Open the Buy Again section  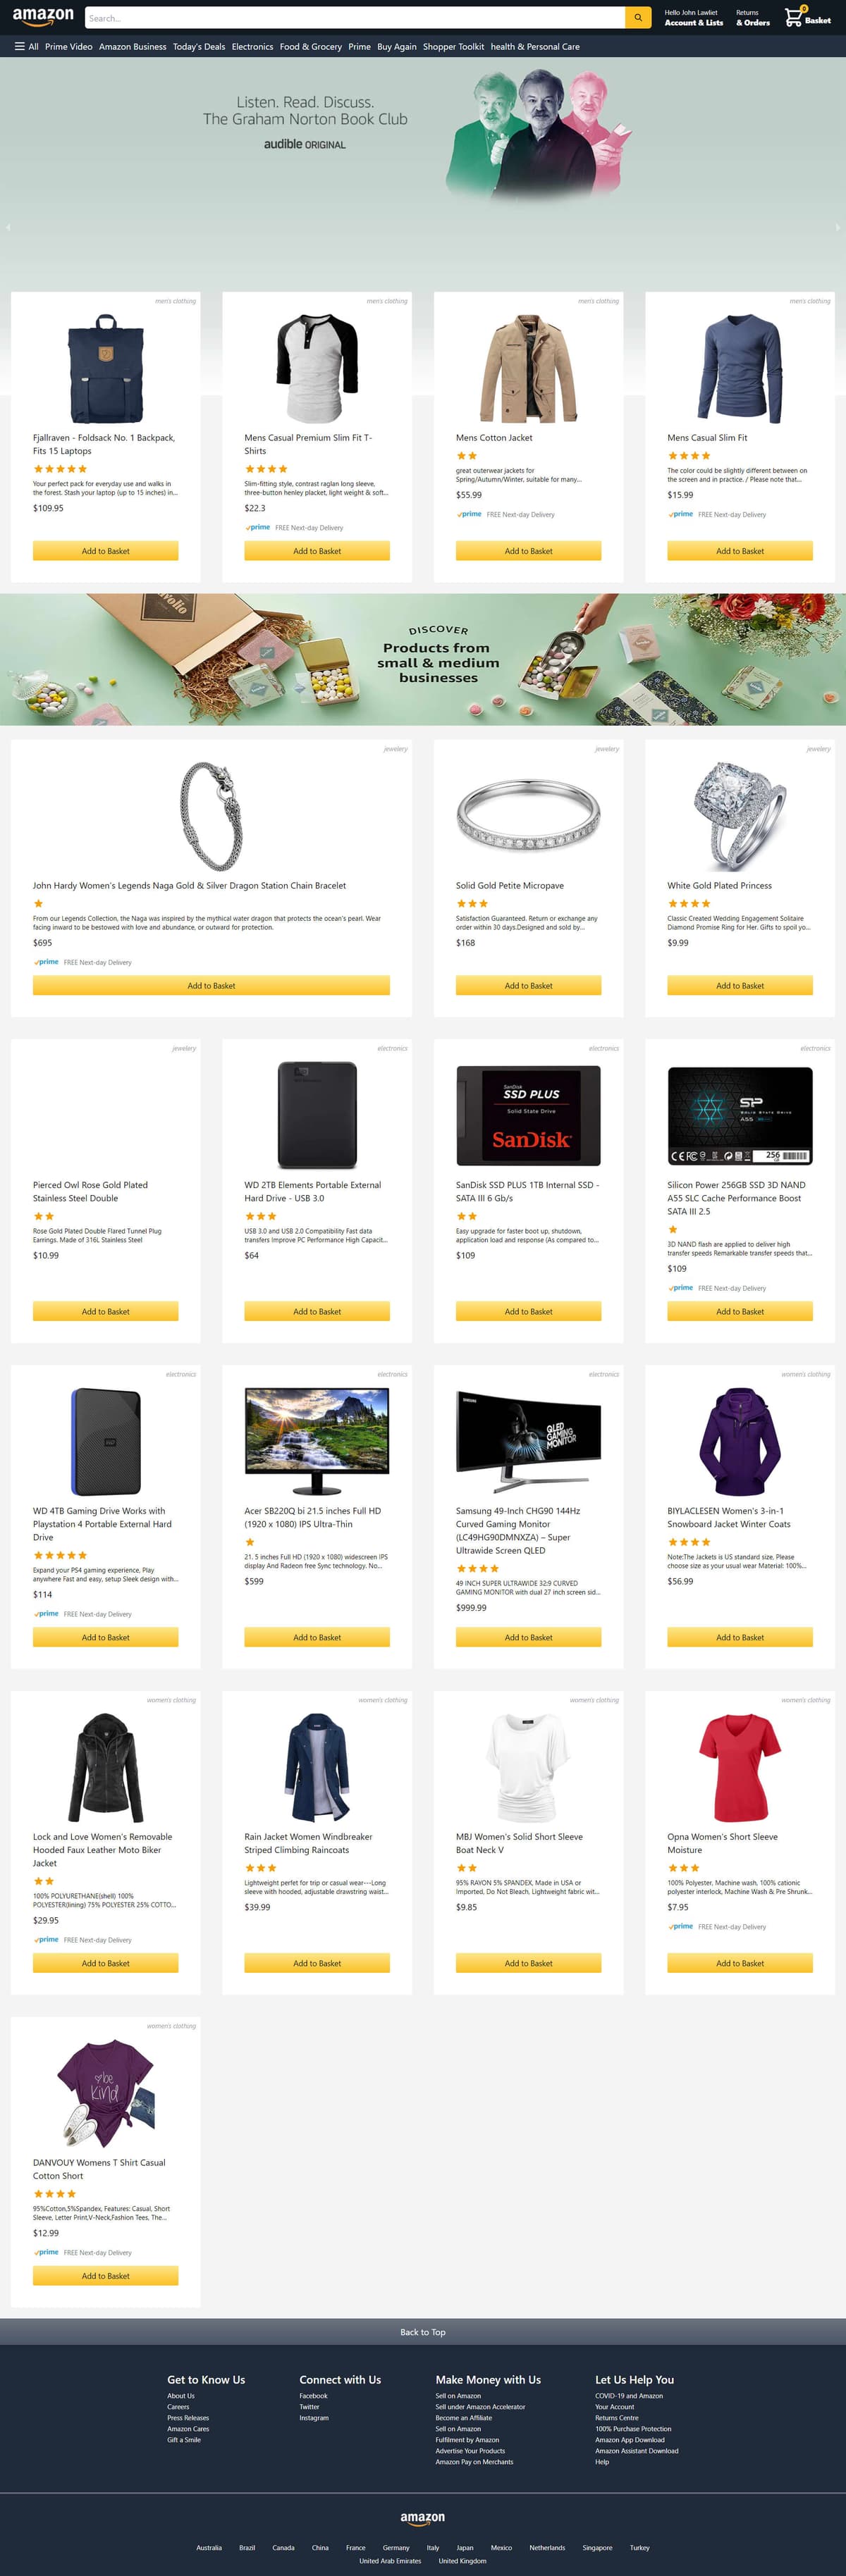398,46
